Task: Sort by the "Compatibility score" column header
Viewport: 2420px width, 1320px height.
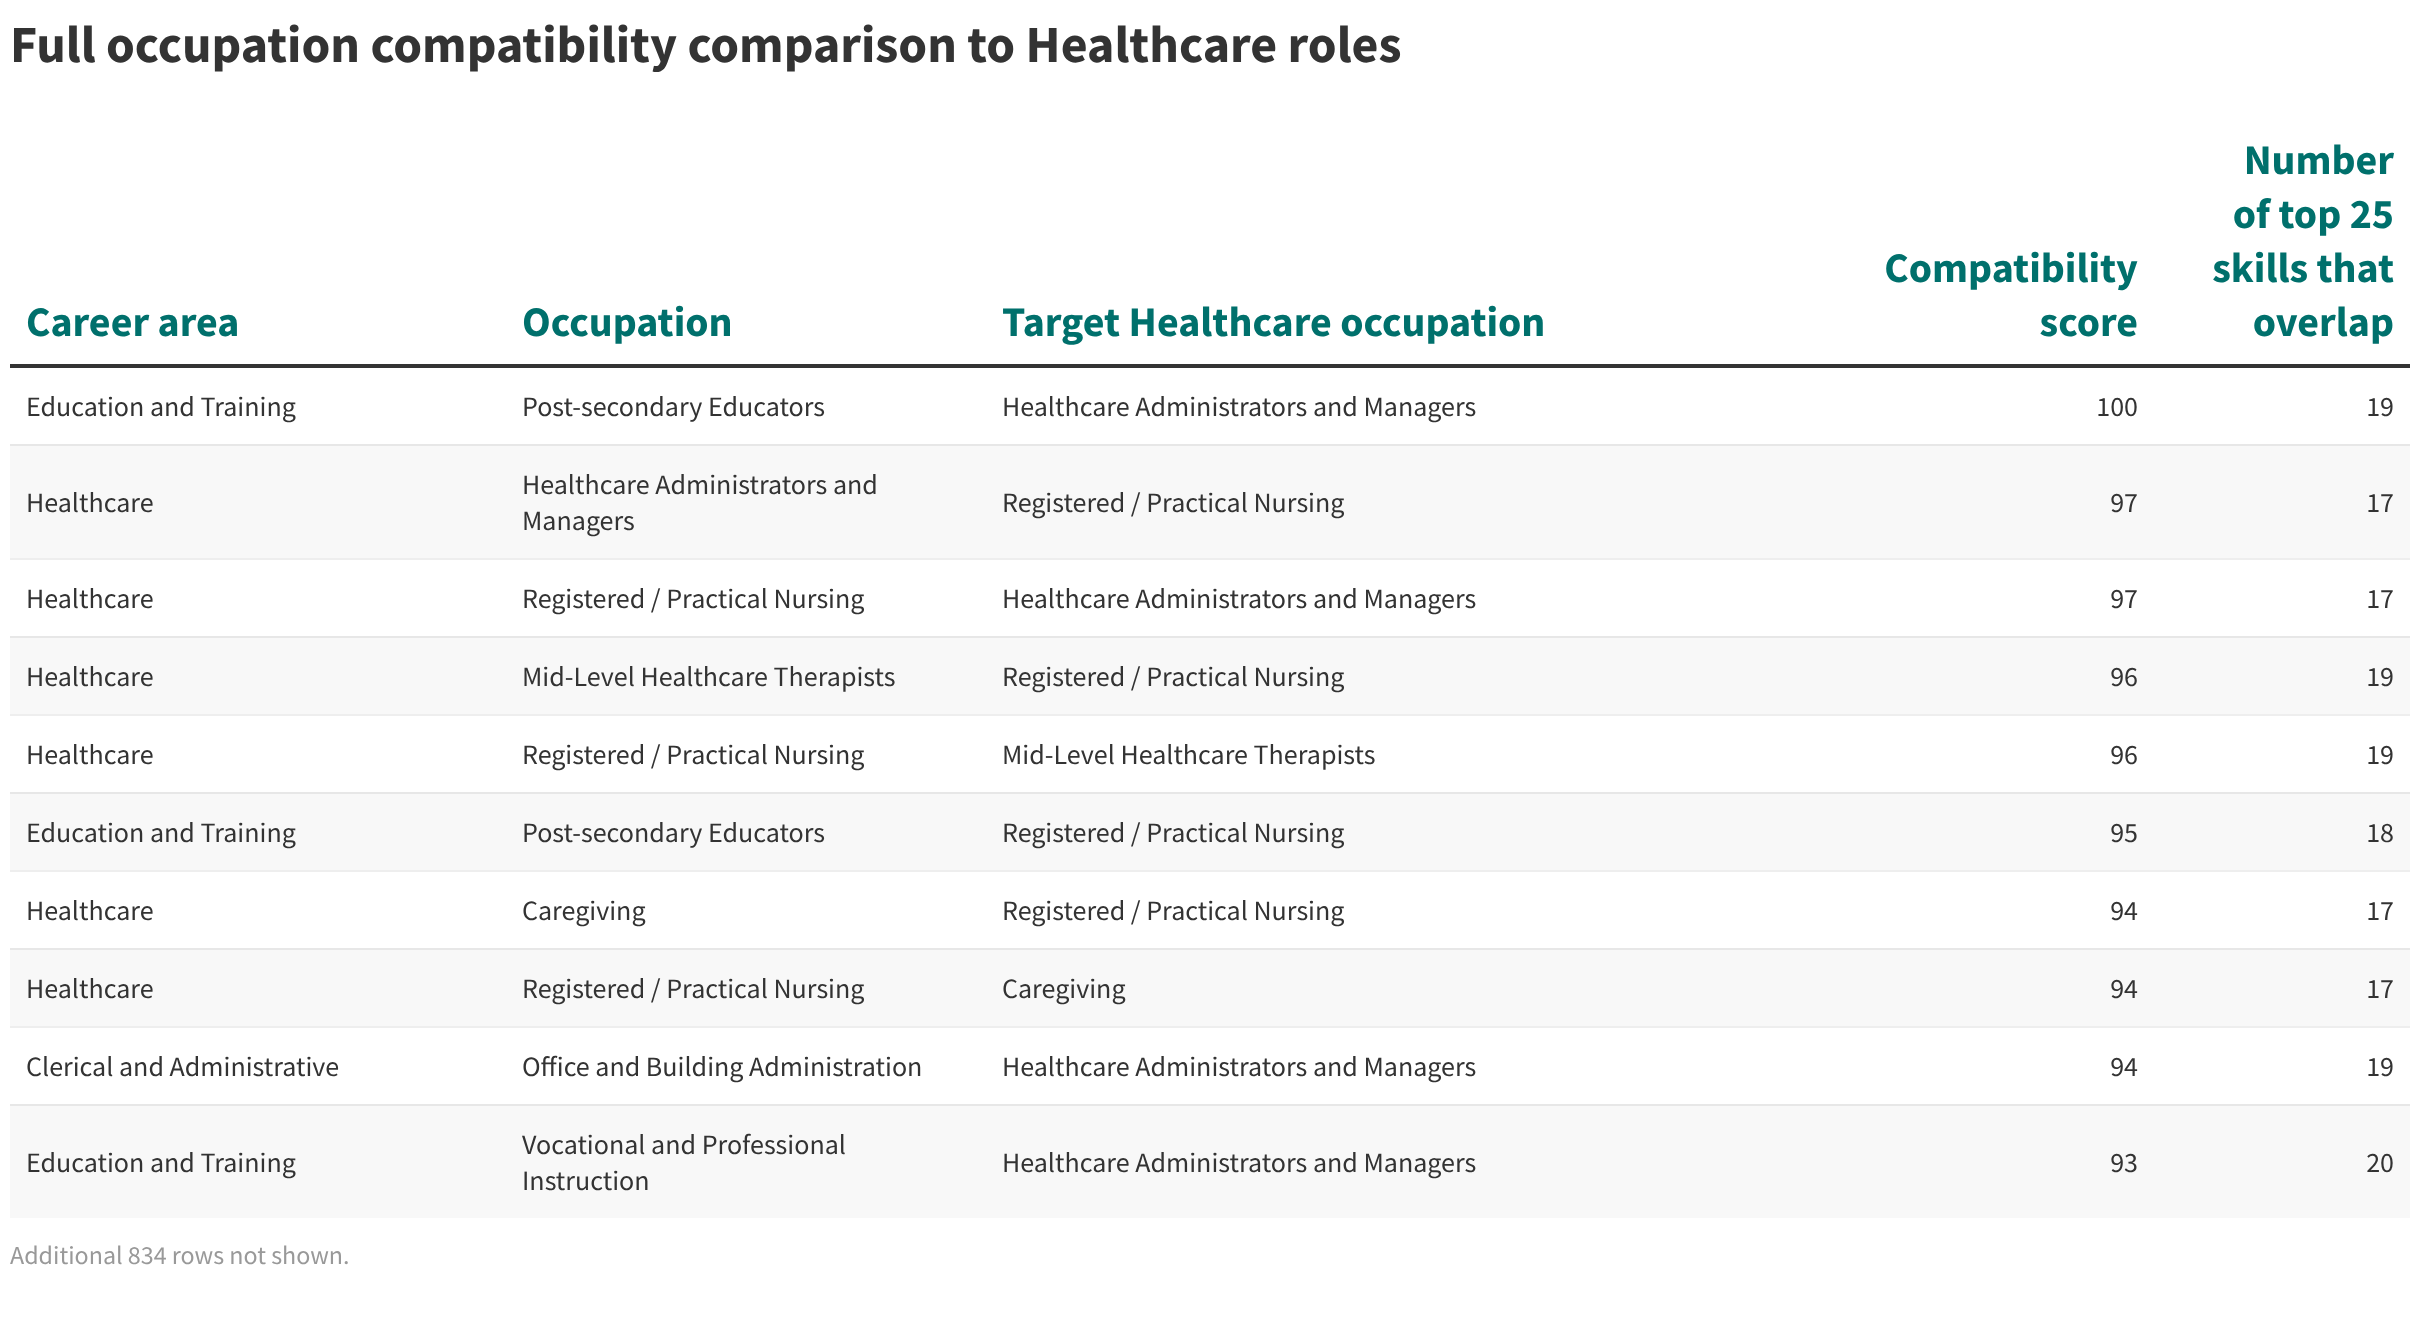Action: 2010,296
